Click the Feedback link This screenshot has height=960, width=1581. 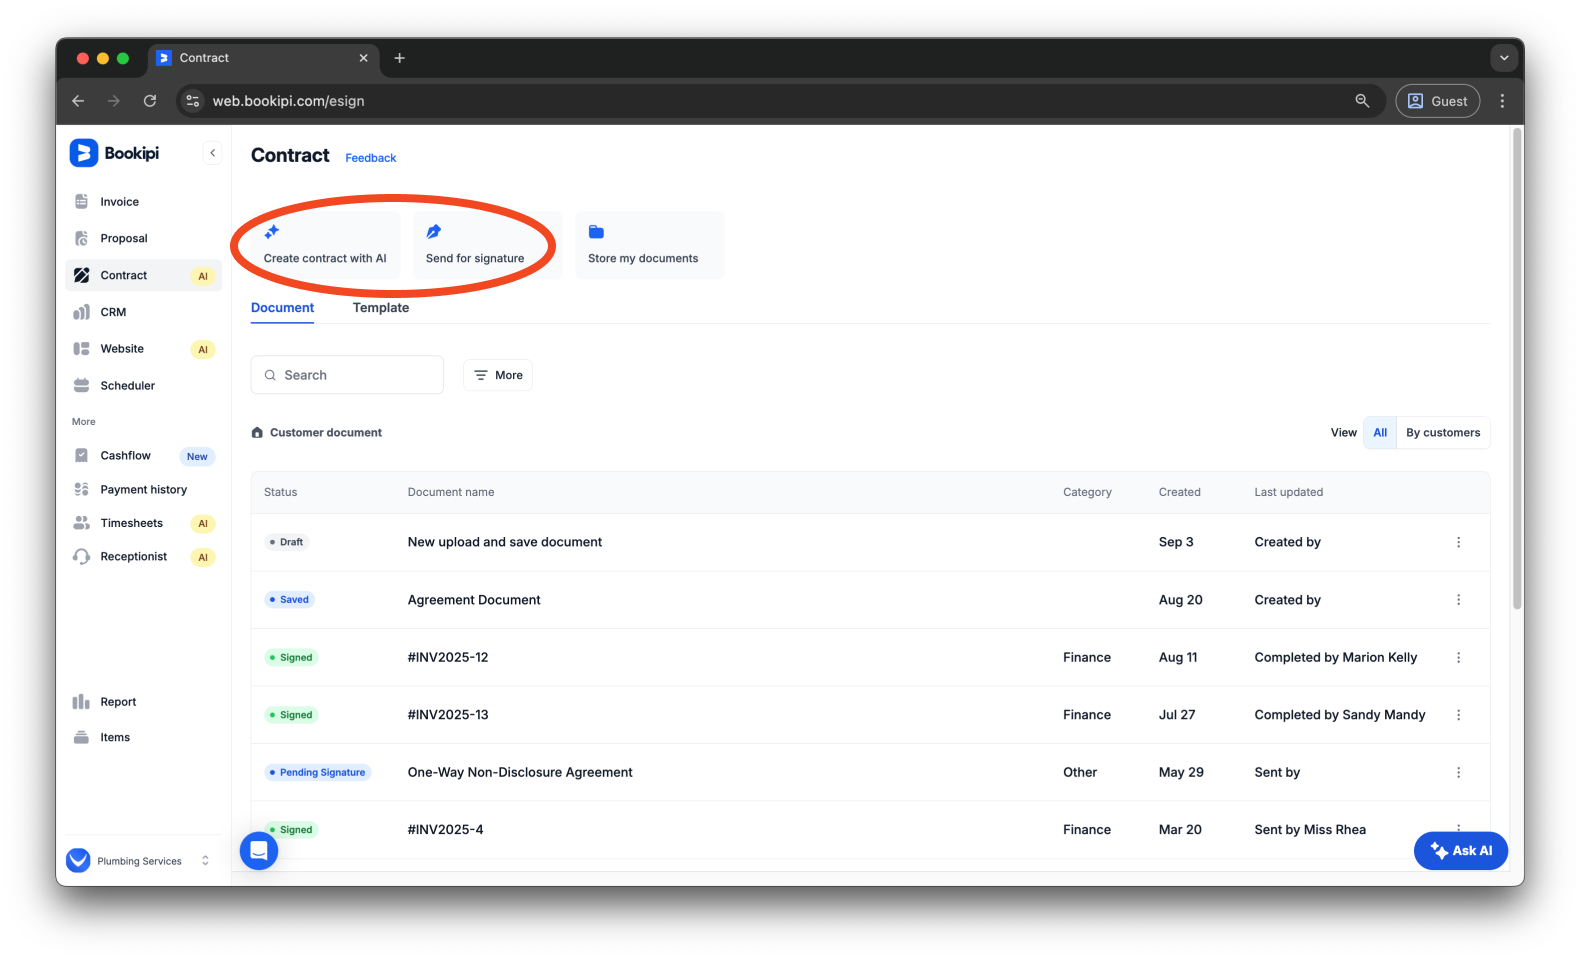370,158
